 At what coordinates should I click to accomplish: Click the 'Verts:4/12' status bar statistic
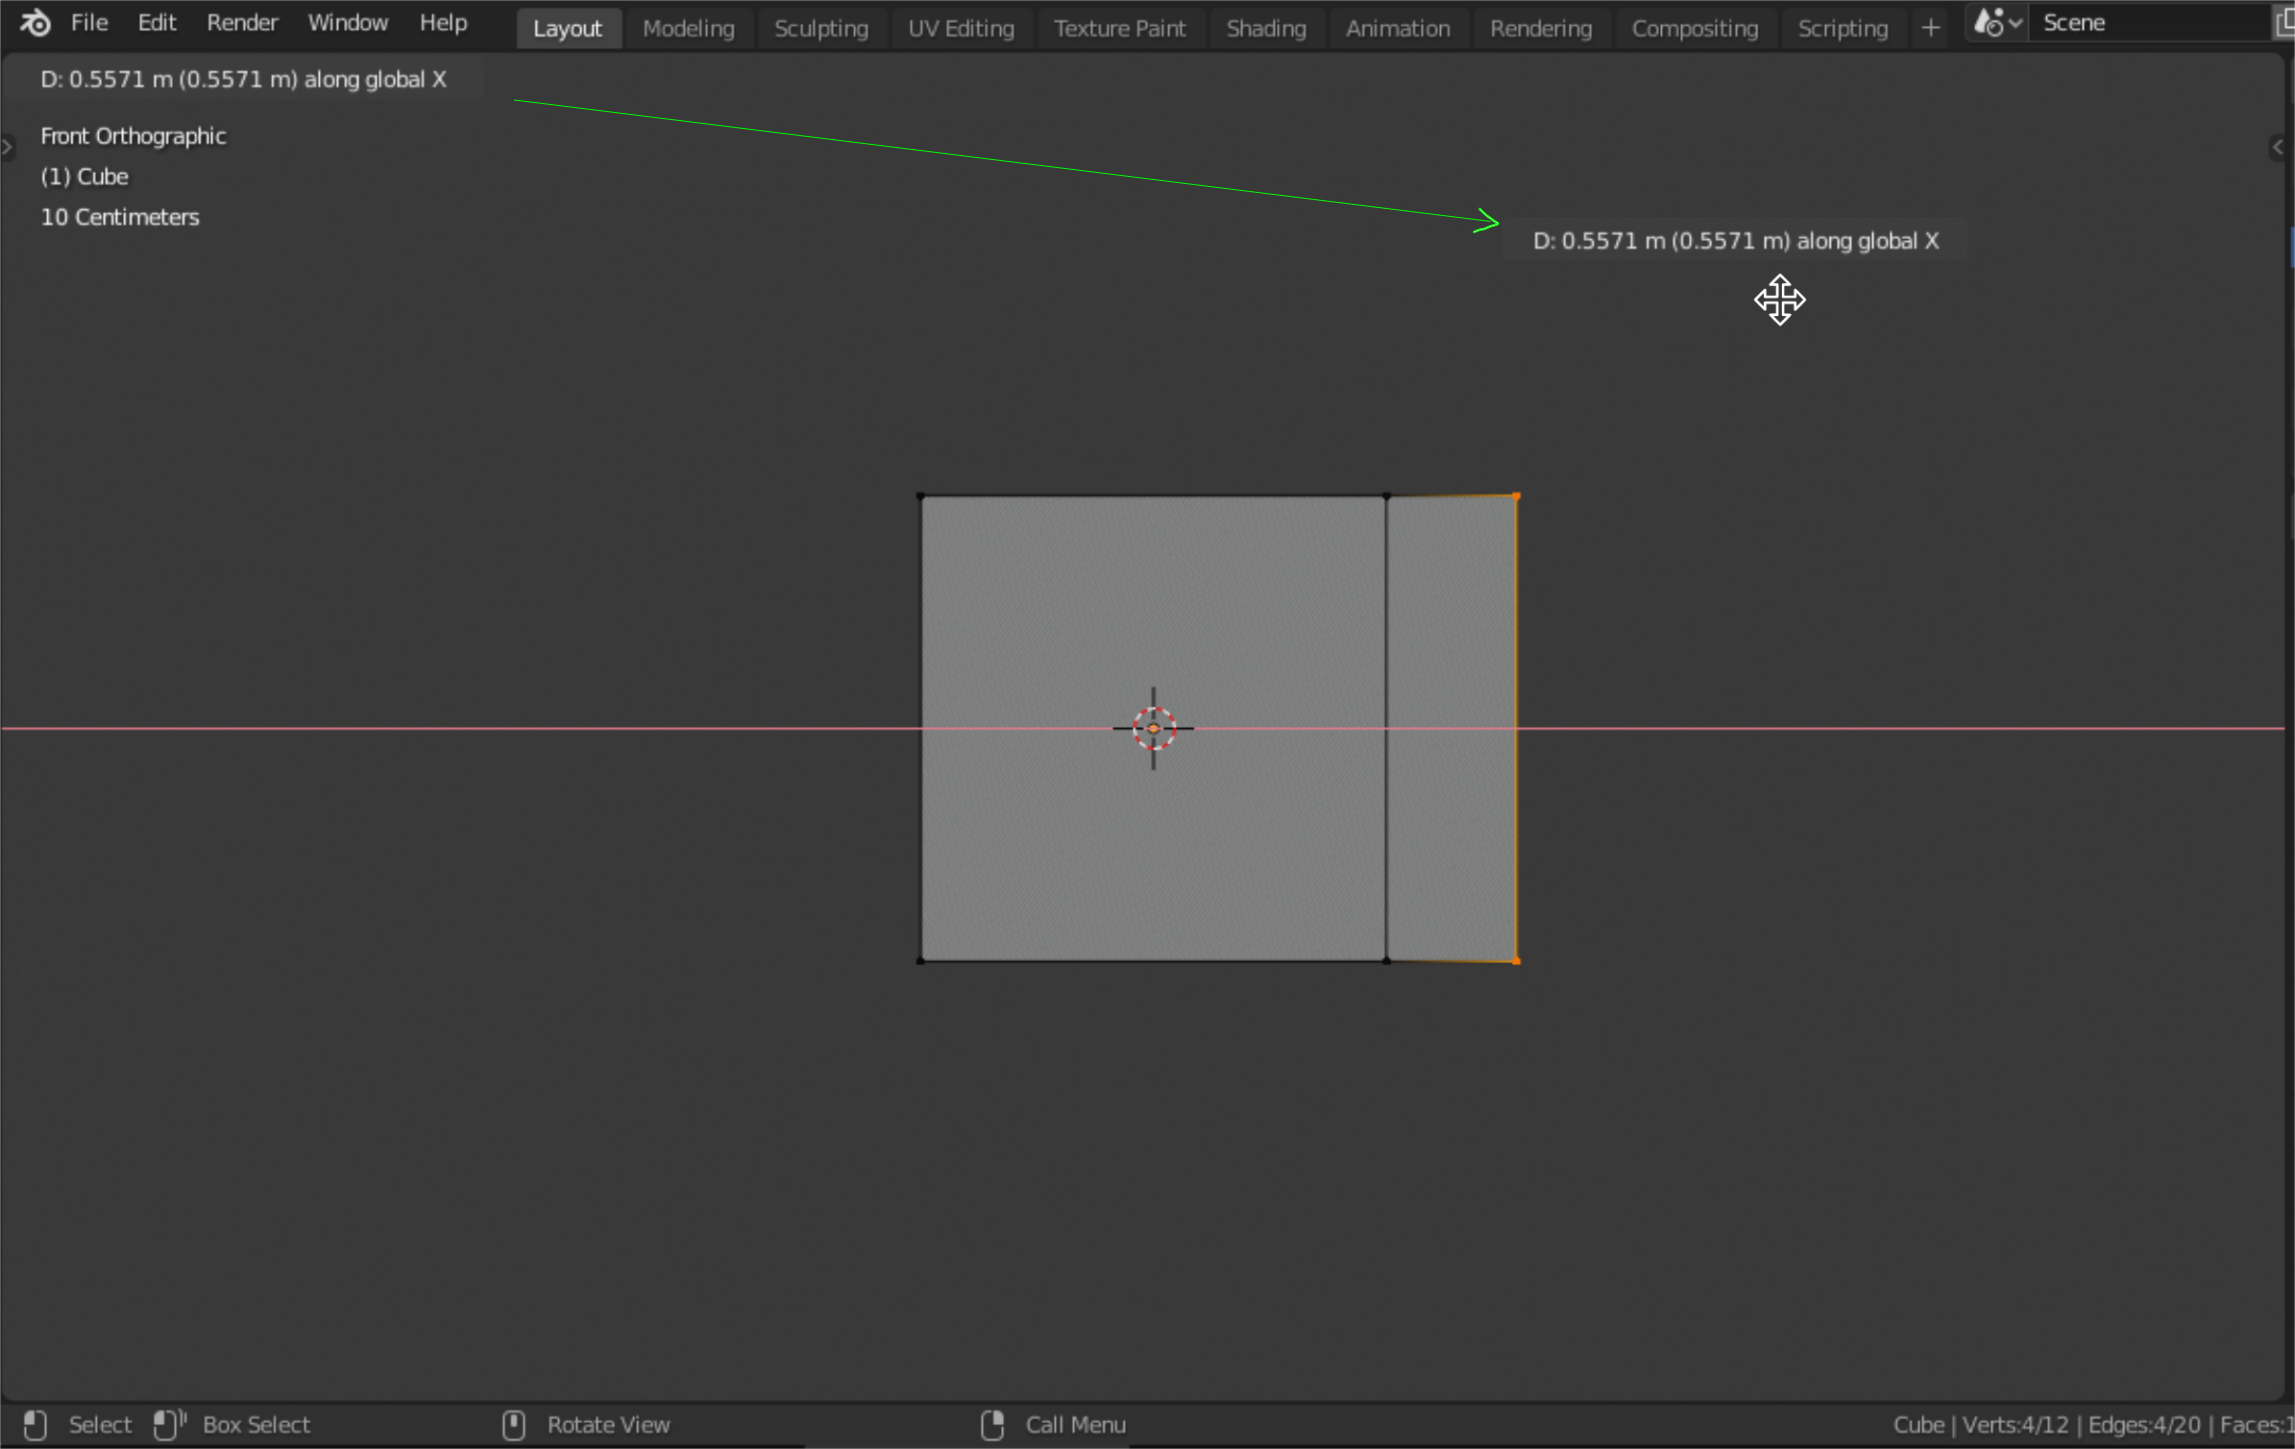click(2015, 1424)
